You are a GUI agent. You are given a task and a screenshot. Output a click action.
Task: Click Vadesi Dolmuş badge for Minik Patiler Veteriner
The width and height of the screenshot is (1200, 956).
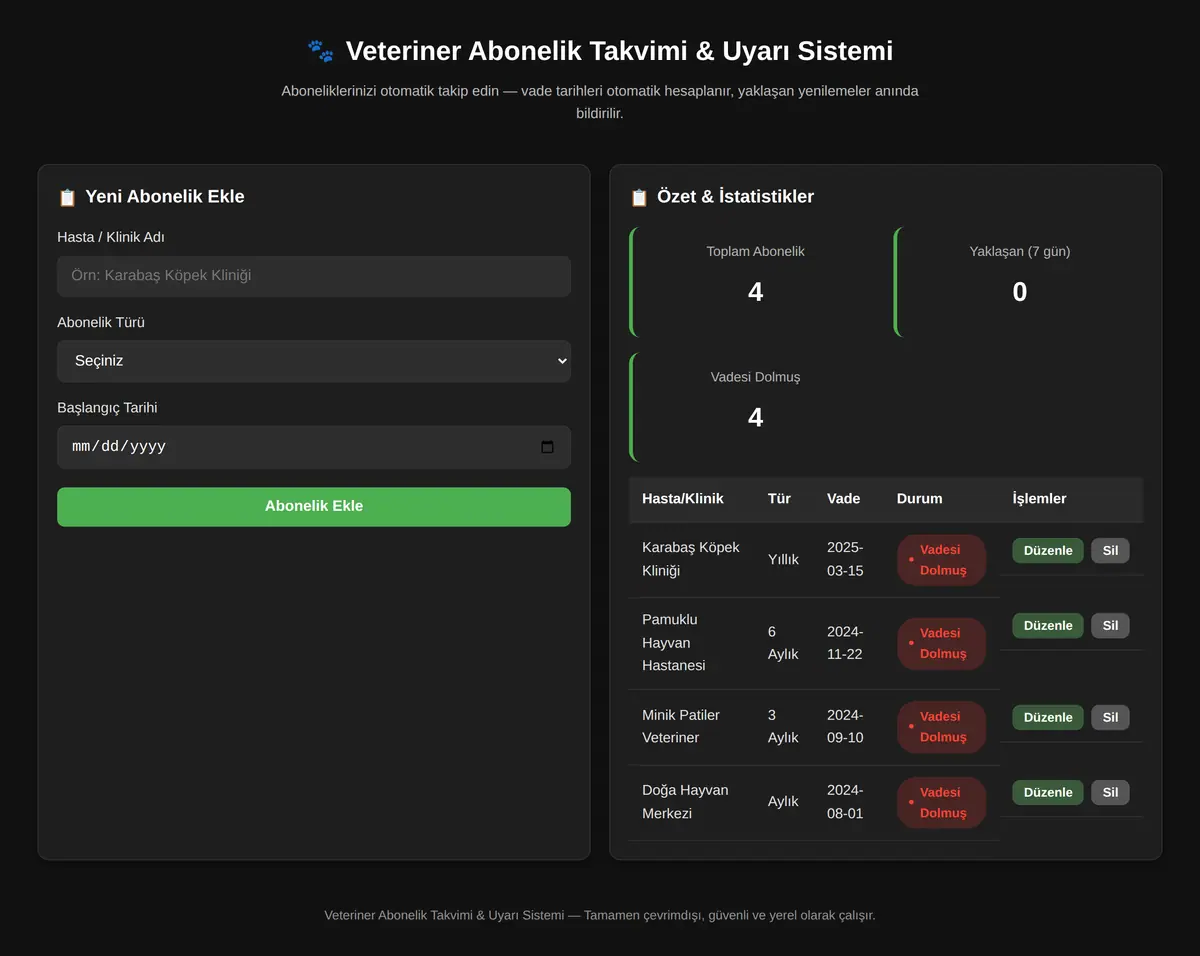coord(941,727)
